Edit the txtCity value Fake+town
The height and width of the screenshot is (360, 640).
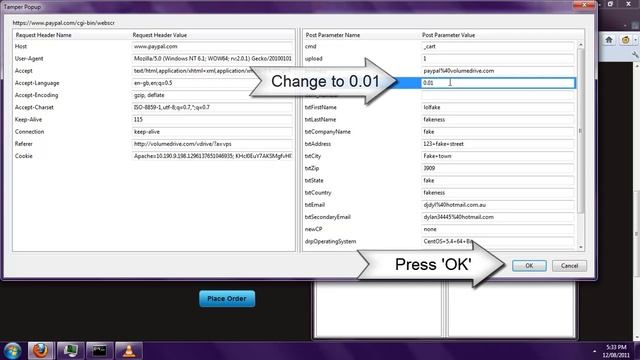point(498,156)
